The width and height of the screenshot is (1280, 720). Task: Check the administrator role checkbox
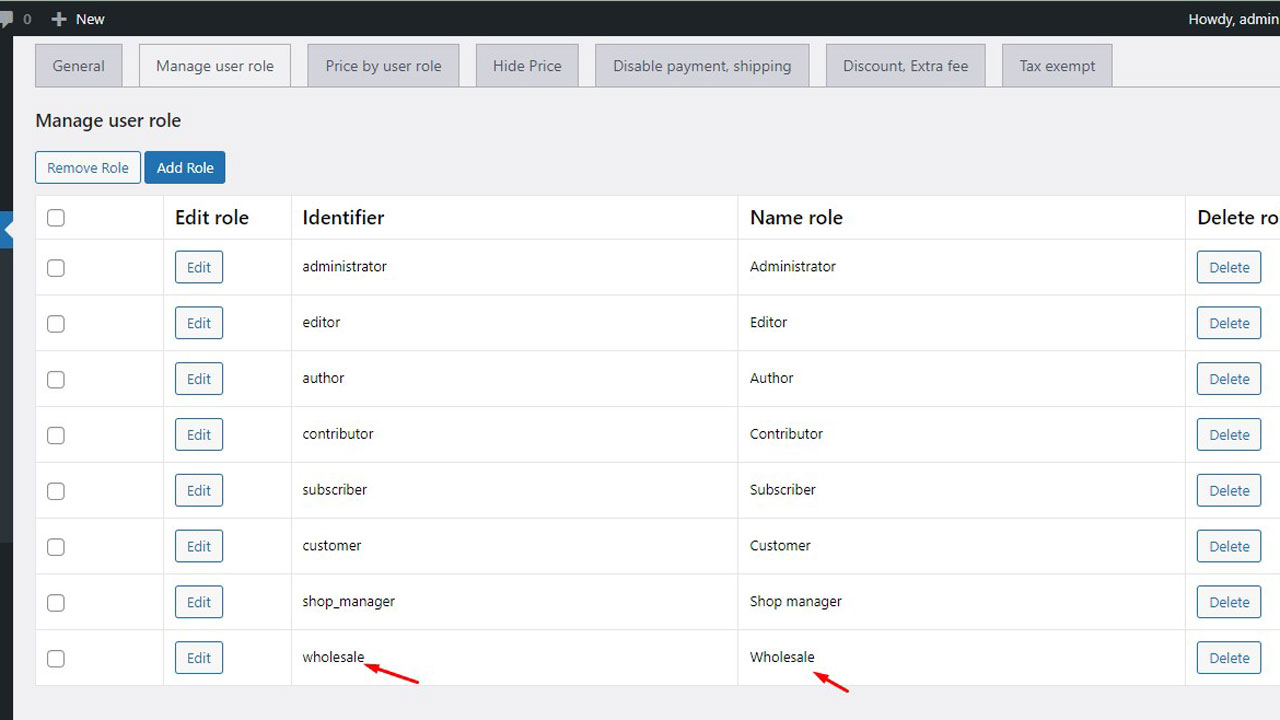point(56,268)
